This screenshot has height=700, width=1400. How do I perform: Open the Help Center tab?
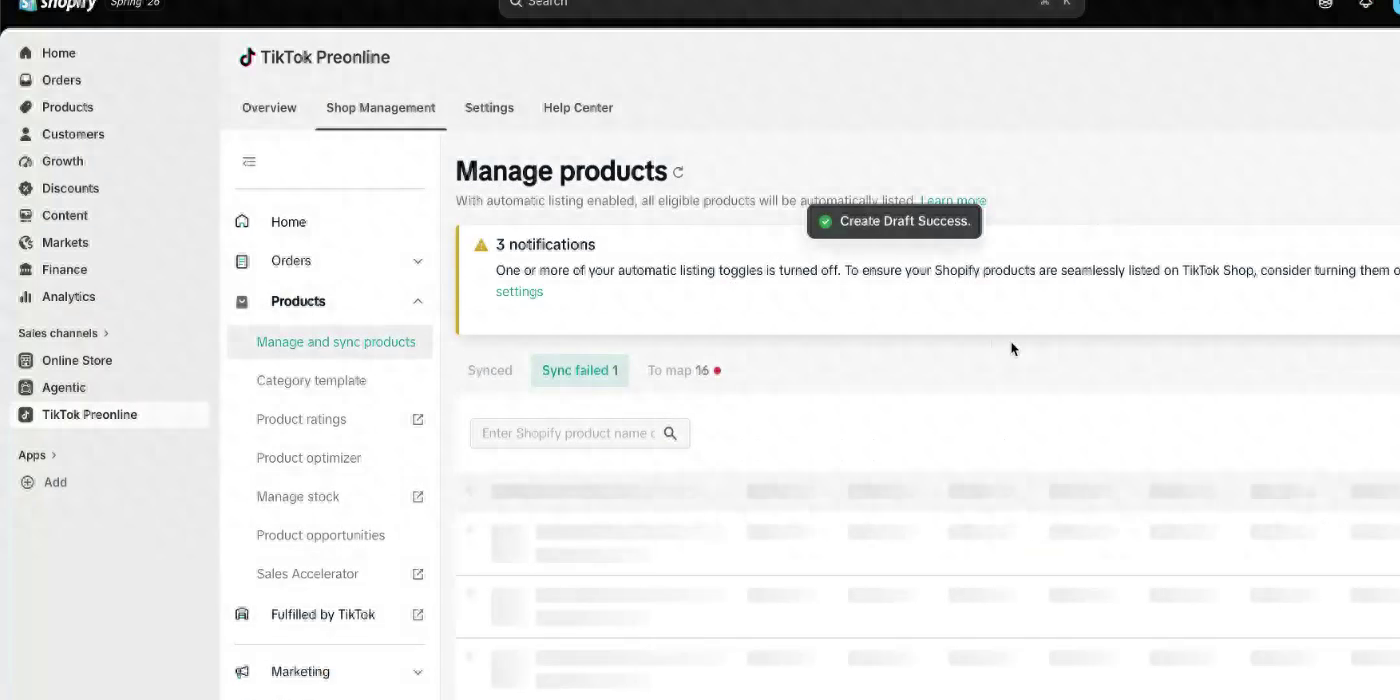point(578,108)
